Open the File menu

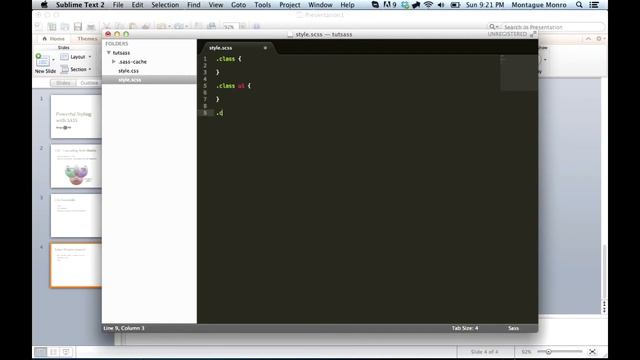coord(118,5)
